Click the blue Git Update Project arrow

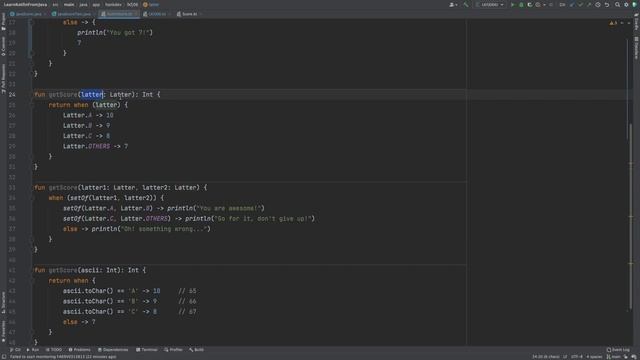(x=572, y=4)
